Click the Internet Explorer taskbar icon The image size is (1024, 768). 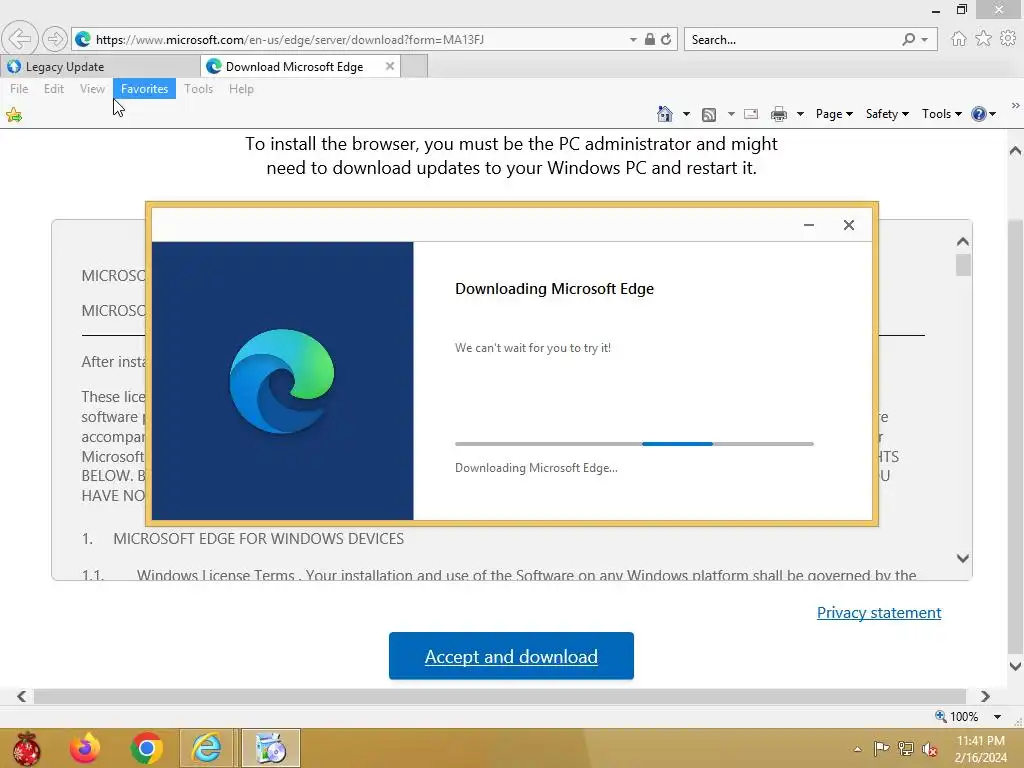(x=206, y=748)
